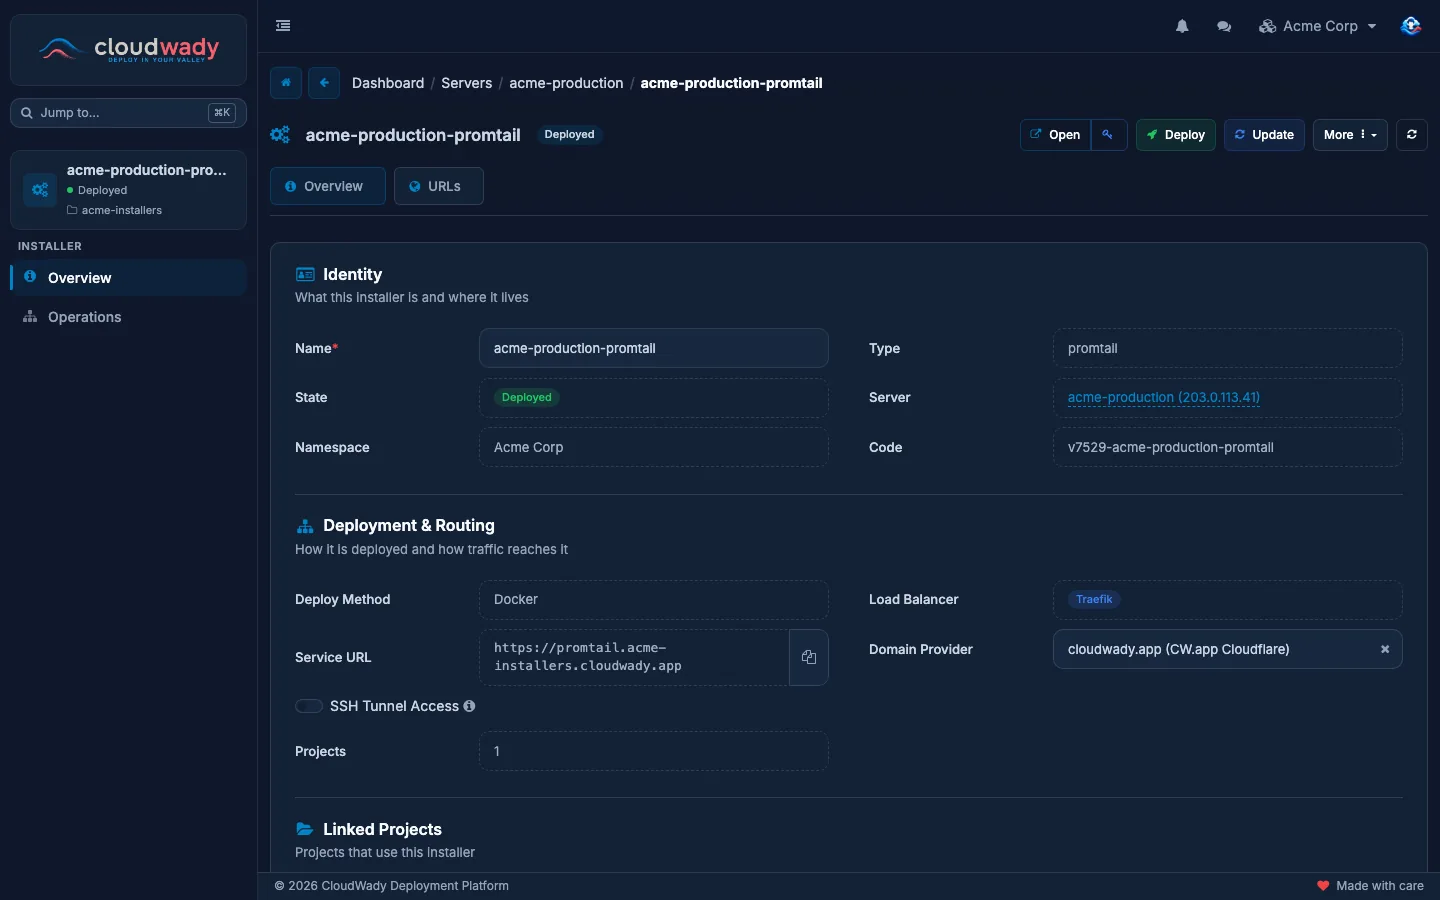Open Operations in the sidebar
Screen dimensions: 1440x900
(x=128, y=317)
